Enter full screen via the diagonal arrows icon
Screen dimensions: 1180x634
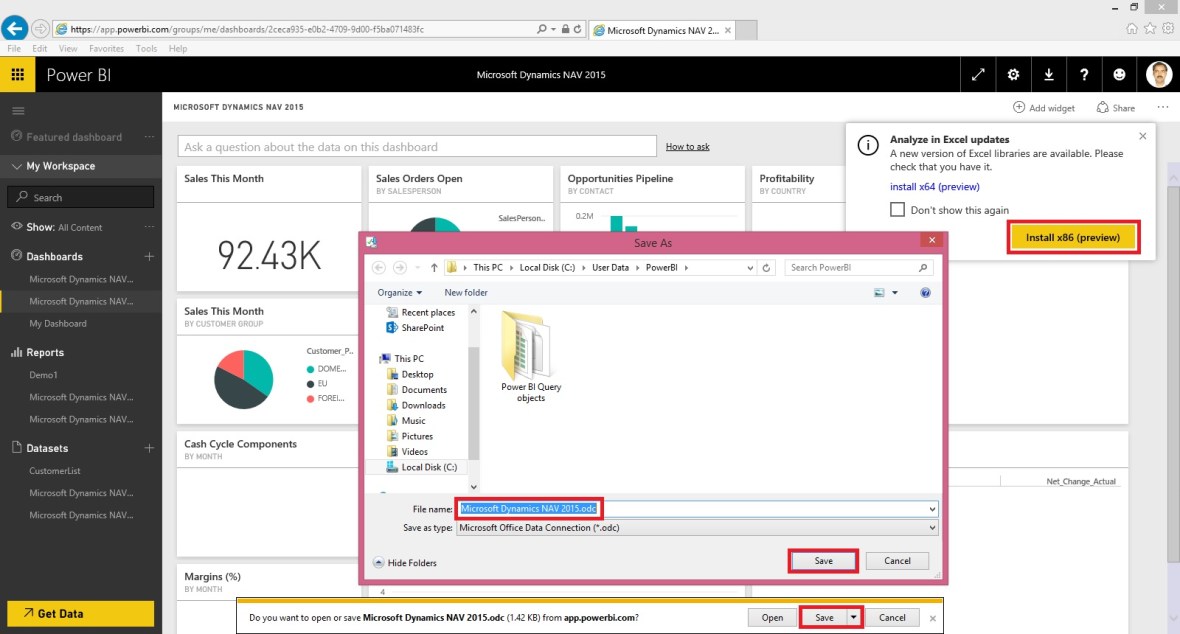click(x=978, y=73)
